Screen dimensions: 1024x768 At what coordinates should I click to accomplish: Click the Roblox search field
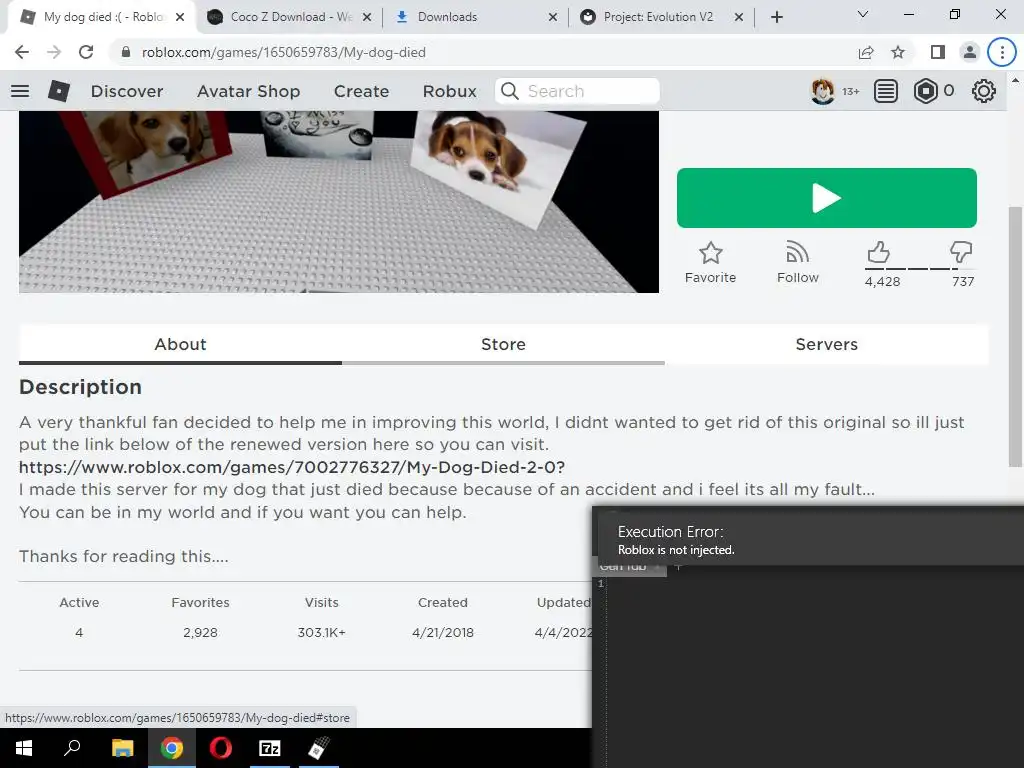pyautogui.click(x=577, y=91)
